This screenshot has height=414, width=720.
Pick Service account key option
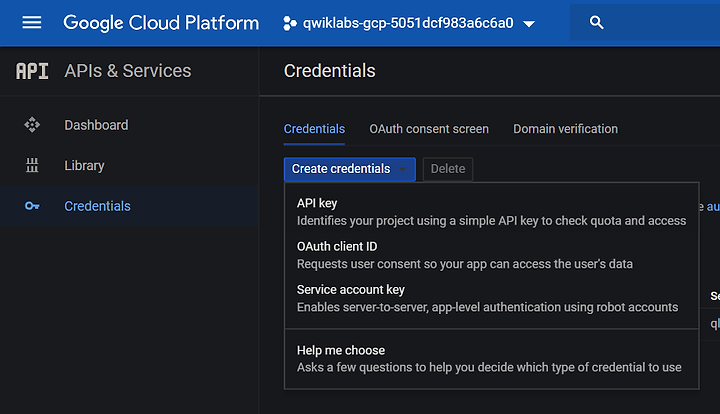(x=491, y=298)
